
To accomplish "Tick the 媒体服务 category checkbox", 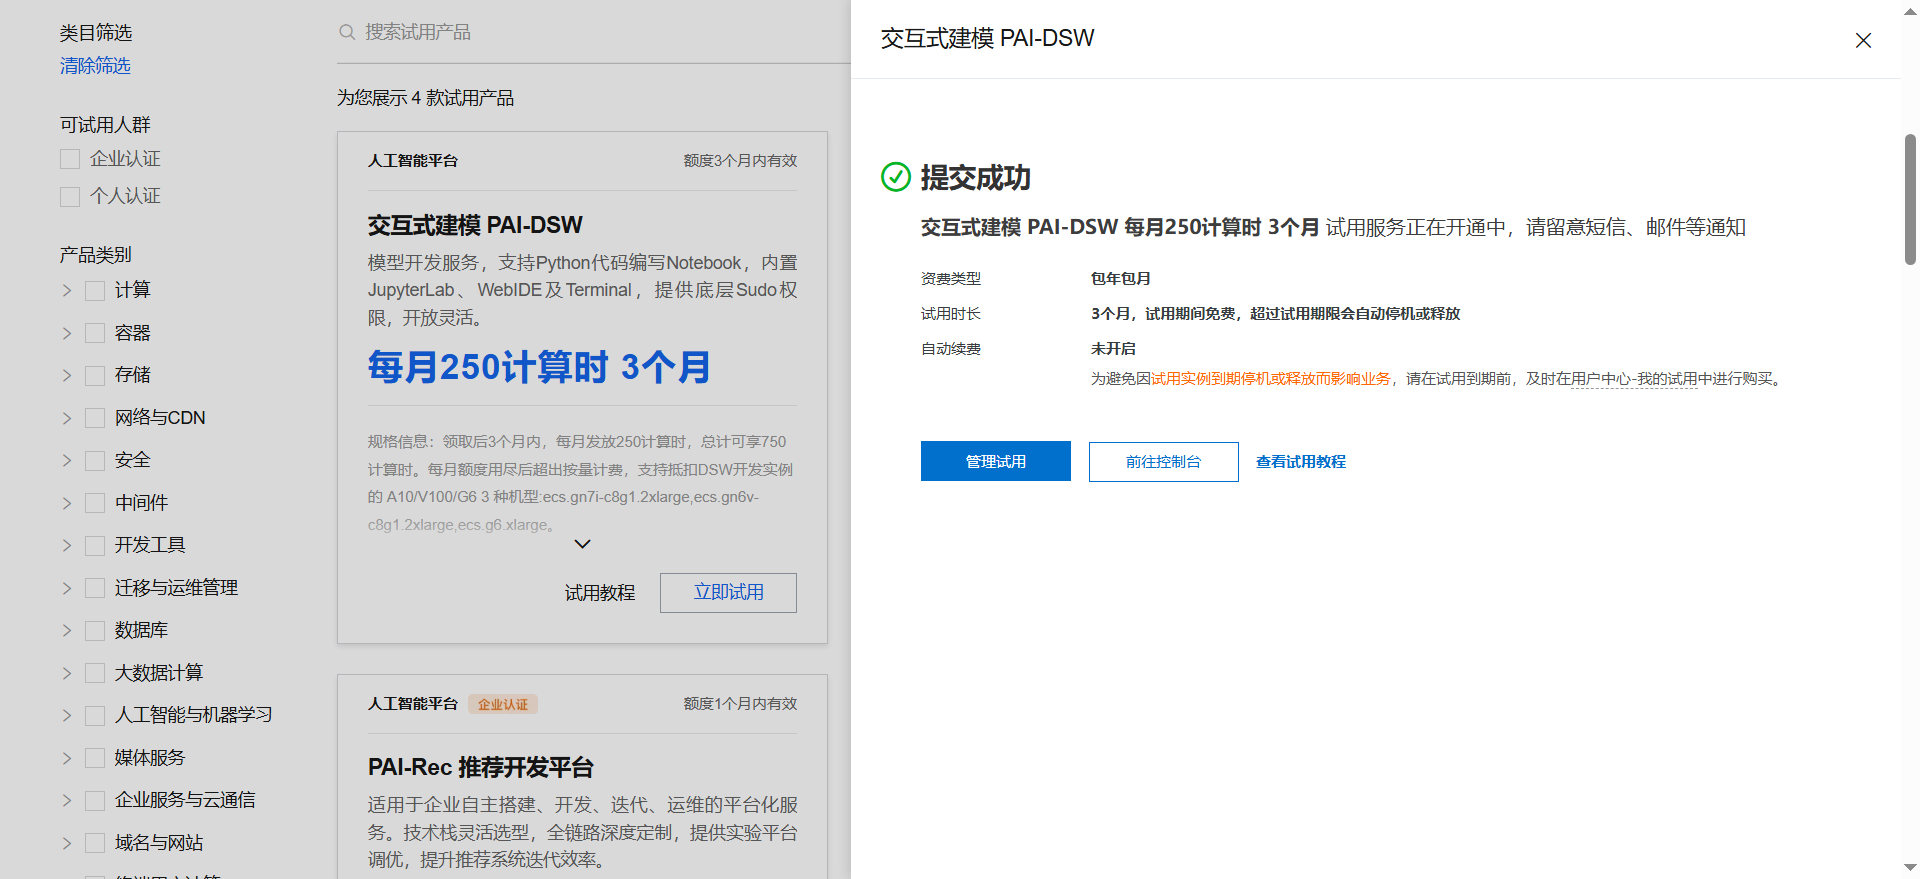I will [95, 758].
